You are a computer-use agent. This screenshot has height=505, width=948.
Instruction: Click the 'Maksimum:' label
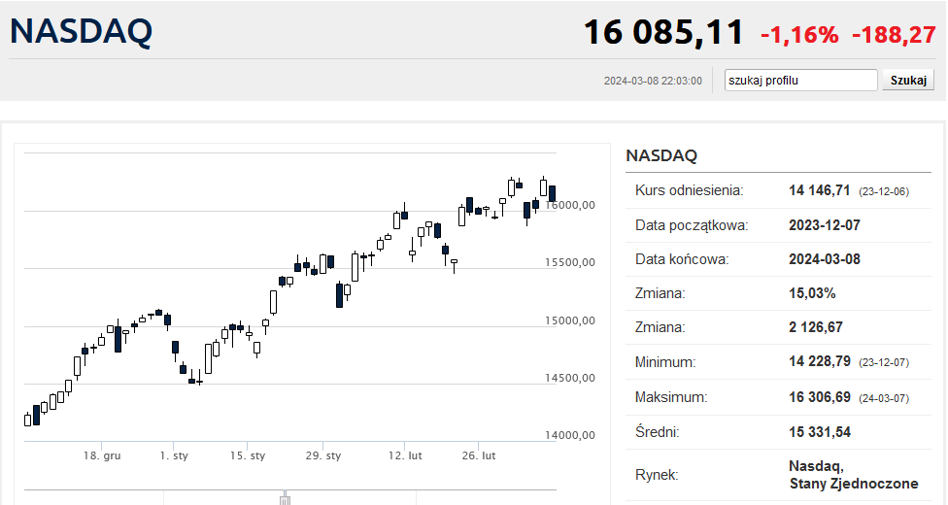[670, 397]
